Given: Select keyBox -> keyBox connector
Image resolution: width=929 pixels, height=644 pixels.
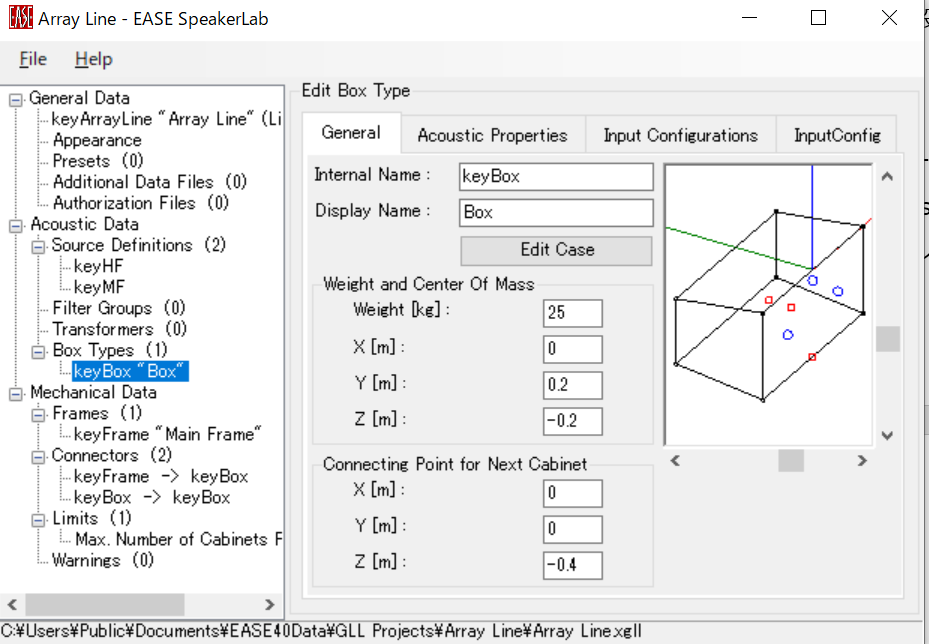Looking at the screenshot, I should (x=152, y=498).
